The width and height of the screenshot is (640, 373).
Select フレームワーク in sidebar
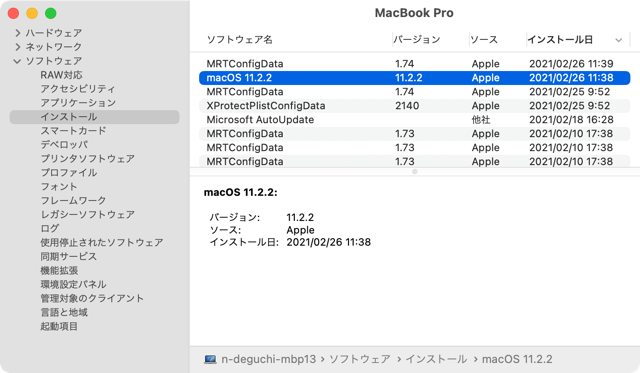click(73, 200)
